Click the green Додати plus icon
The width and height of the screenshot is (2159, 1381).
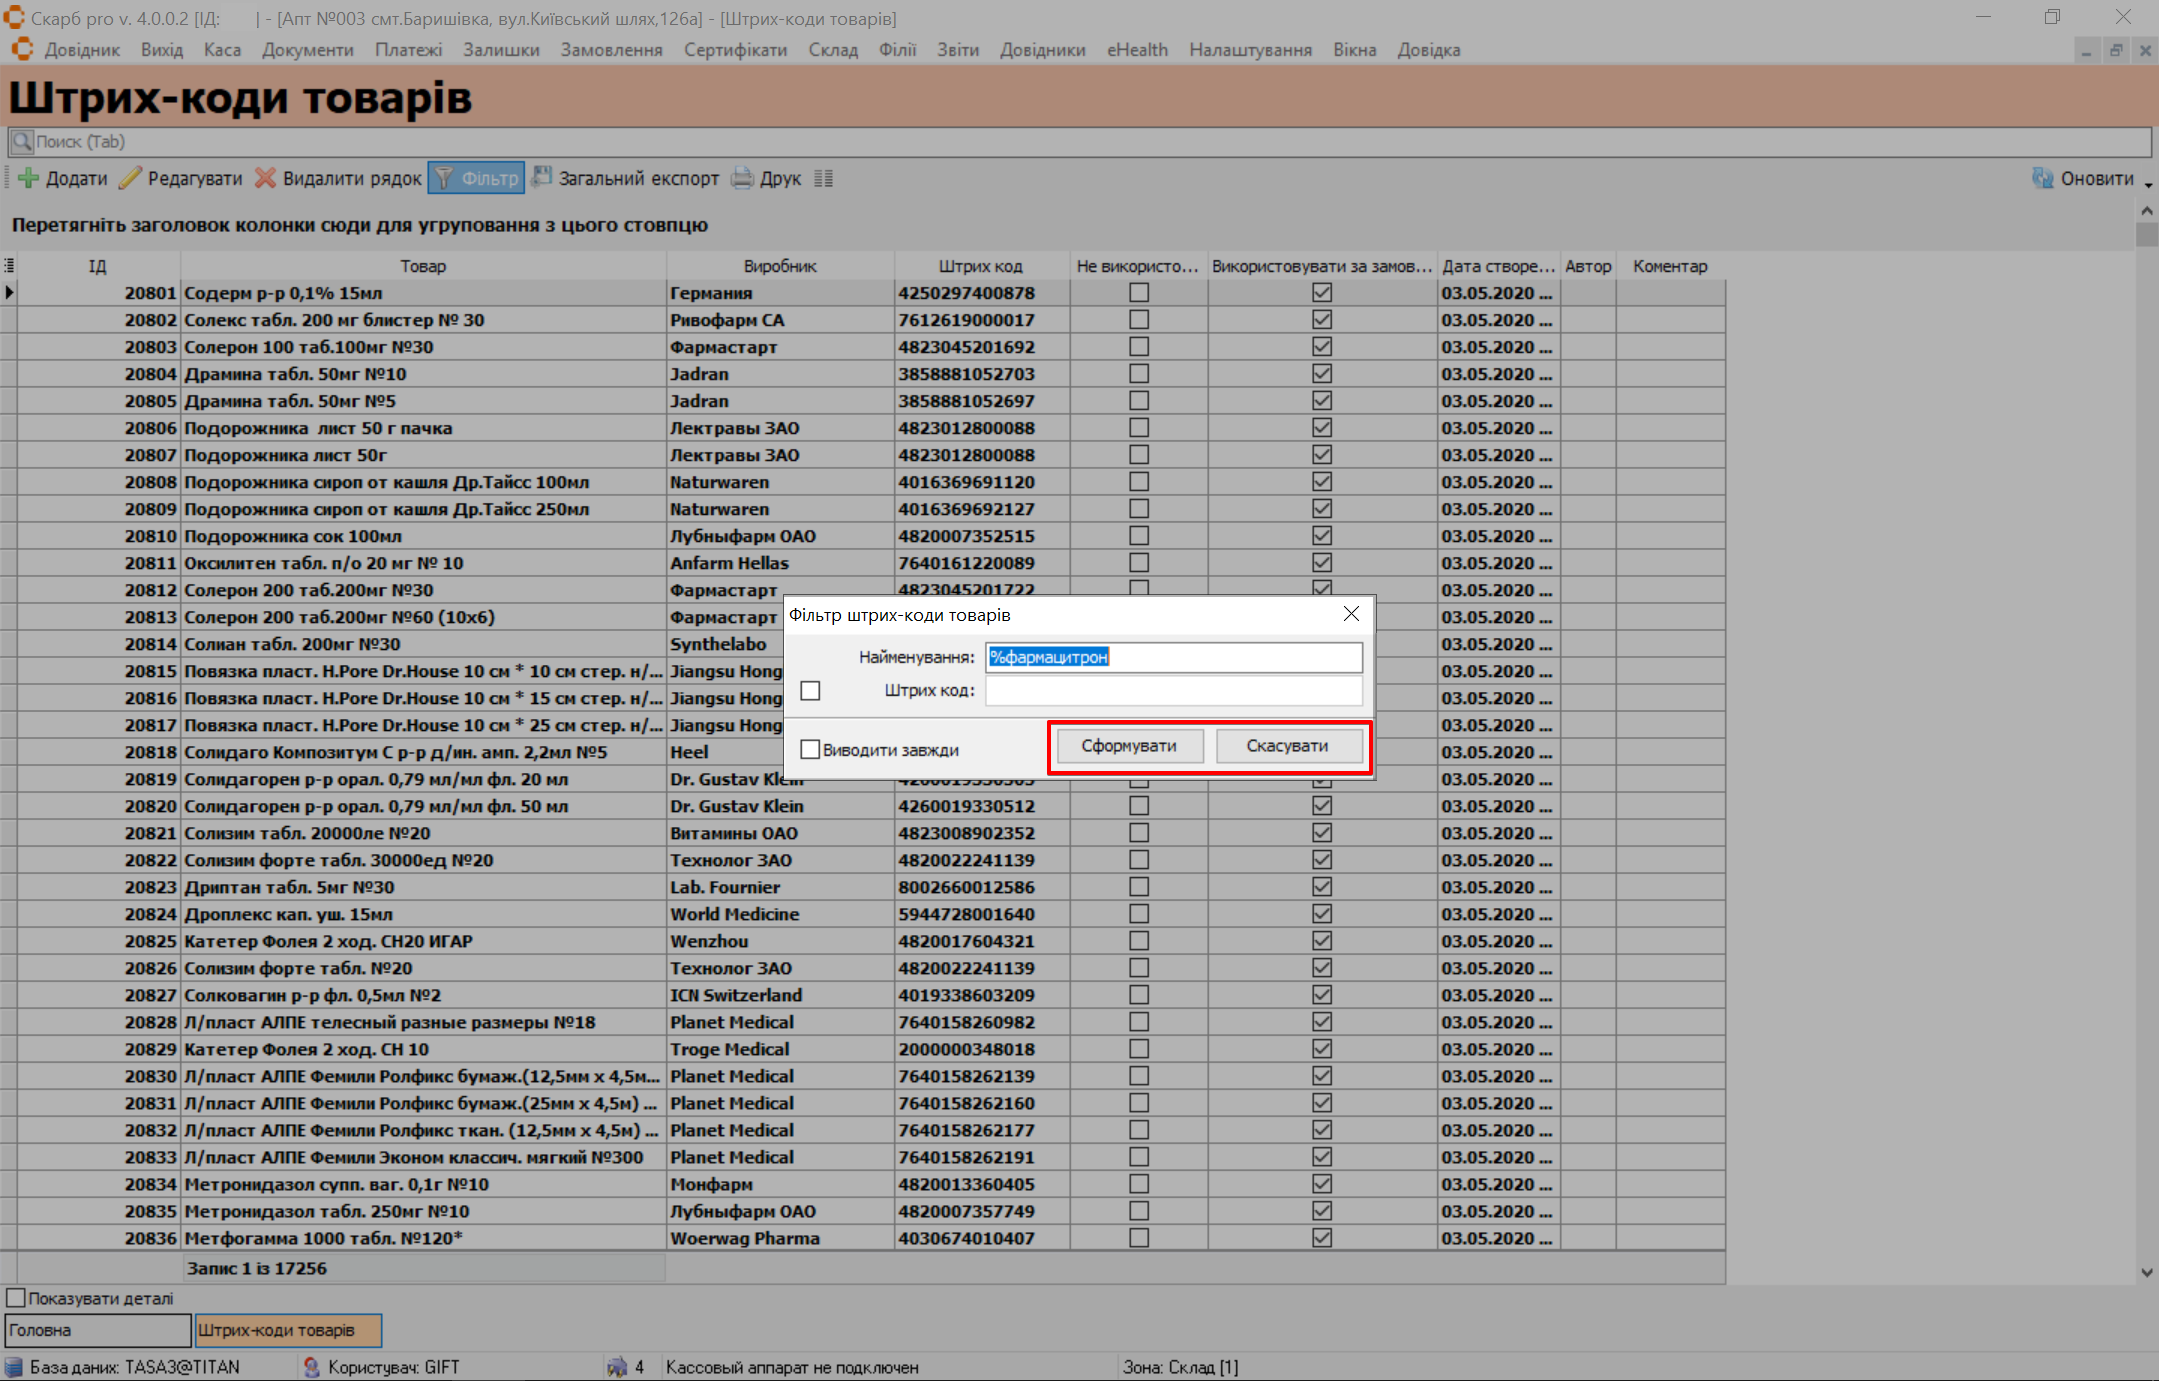(29, 178)
